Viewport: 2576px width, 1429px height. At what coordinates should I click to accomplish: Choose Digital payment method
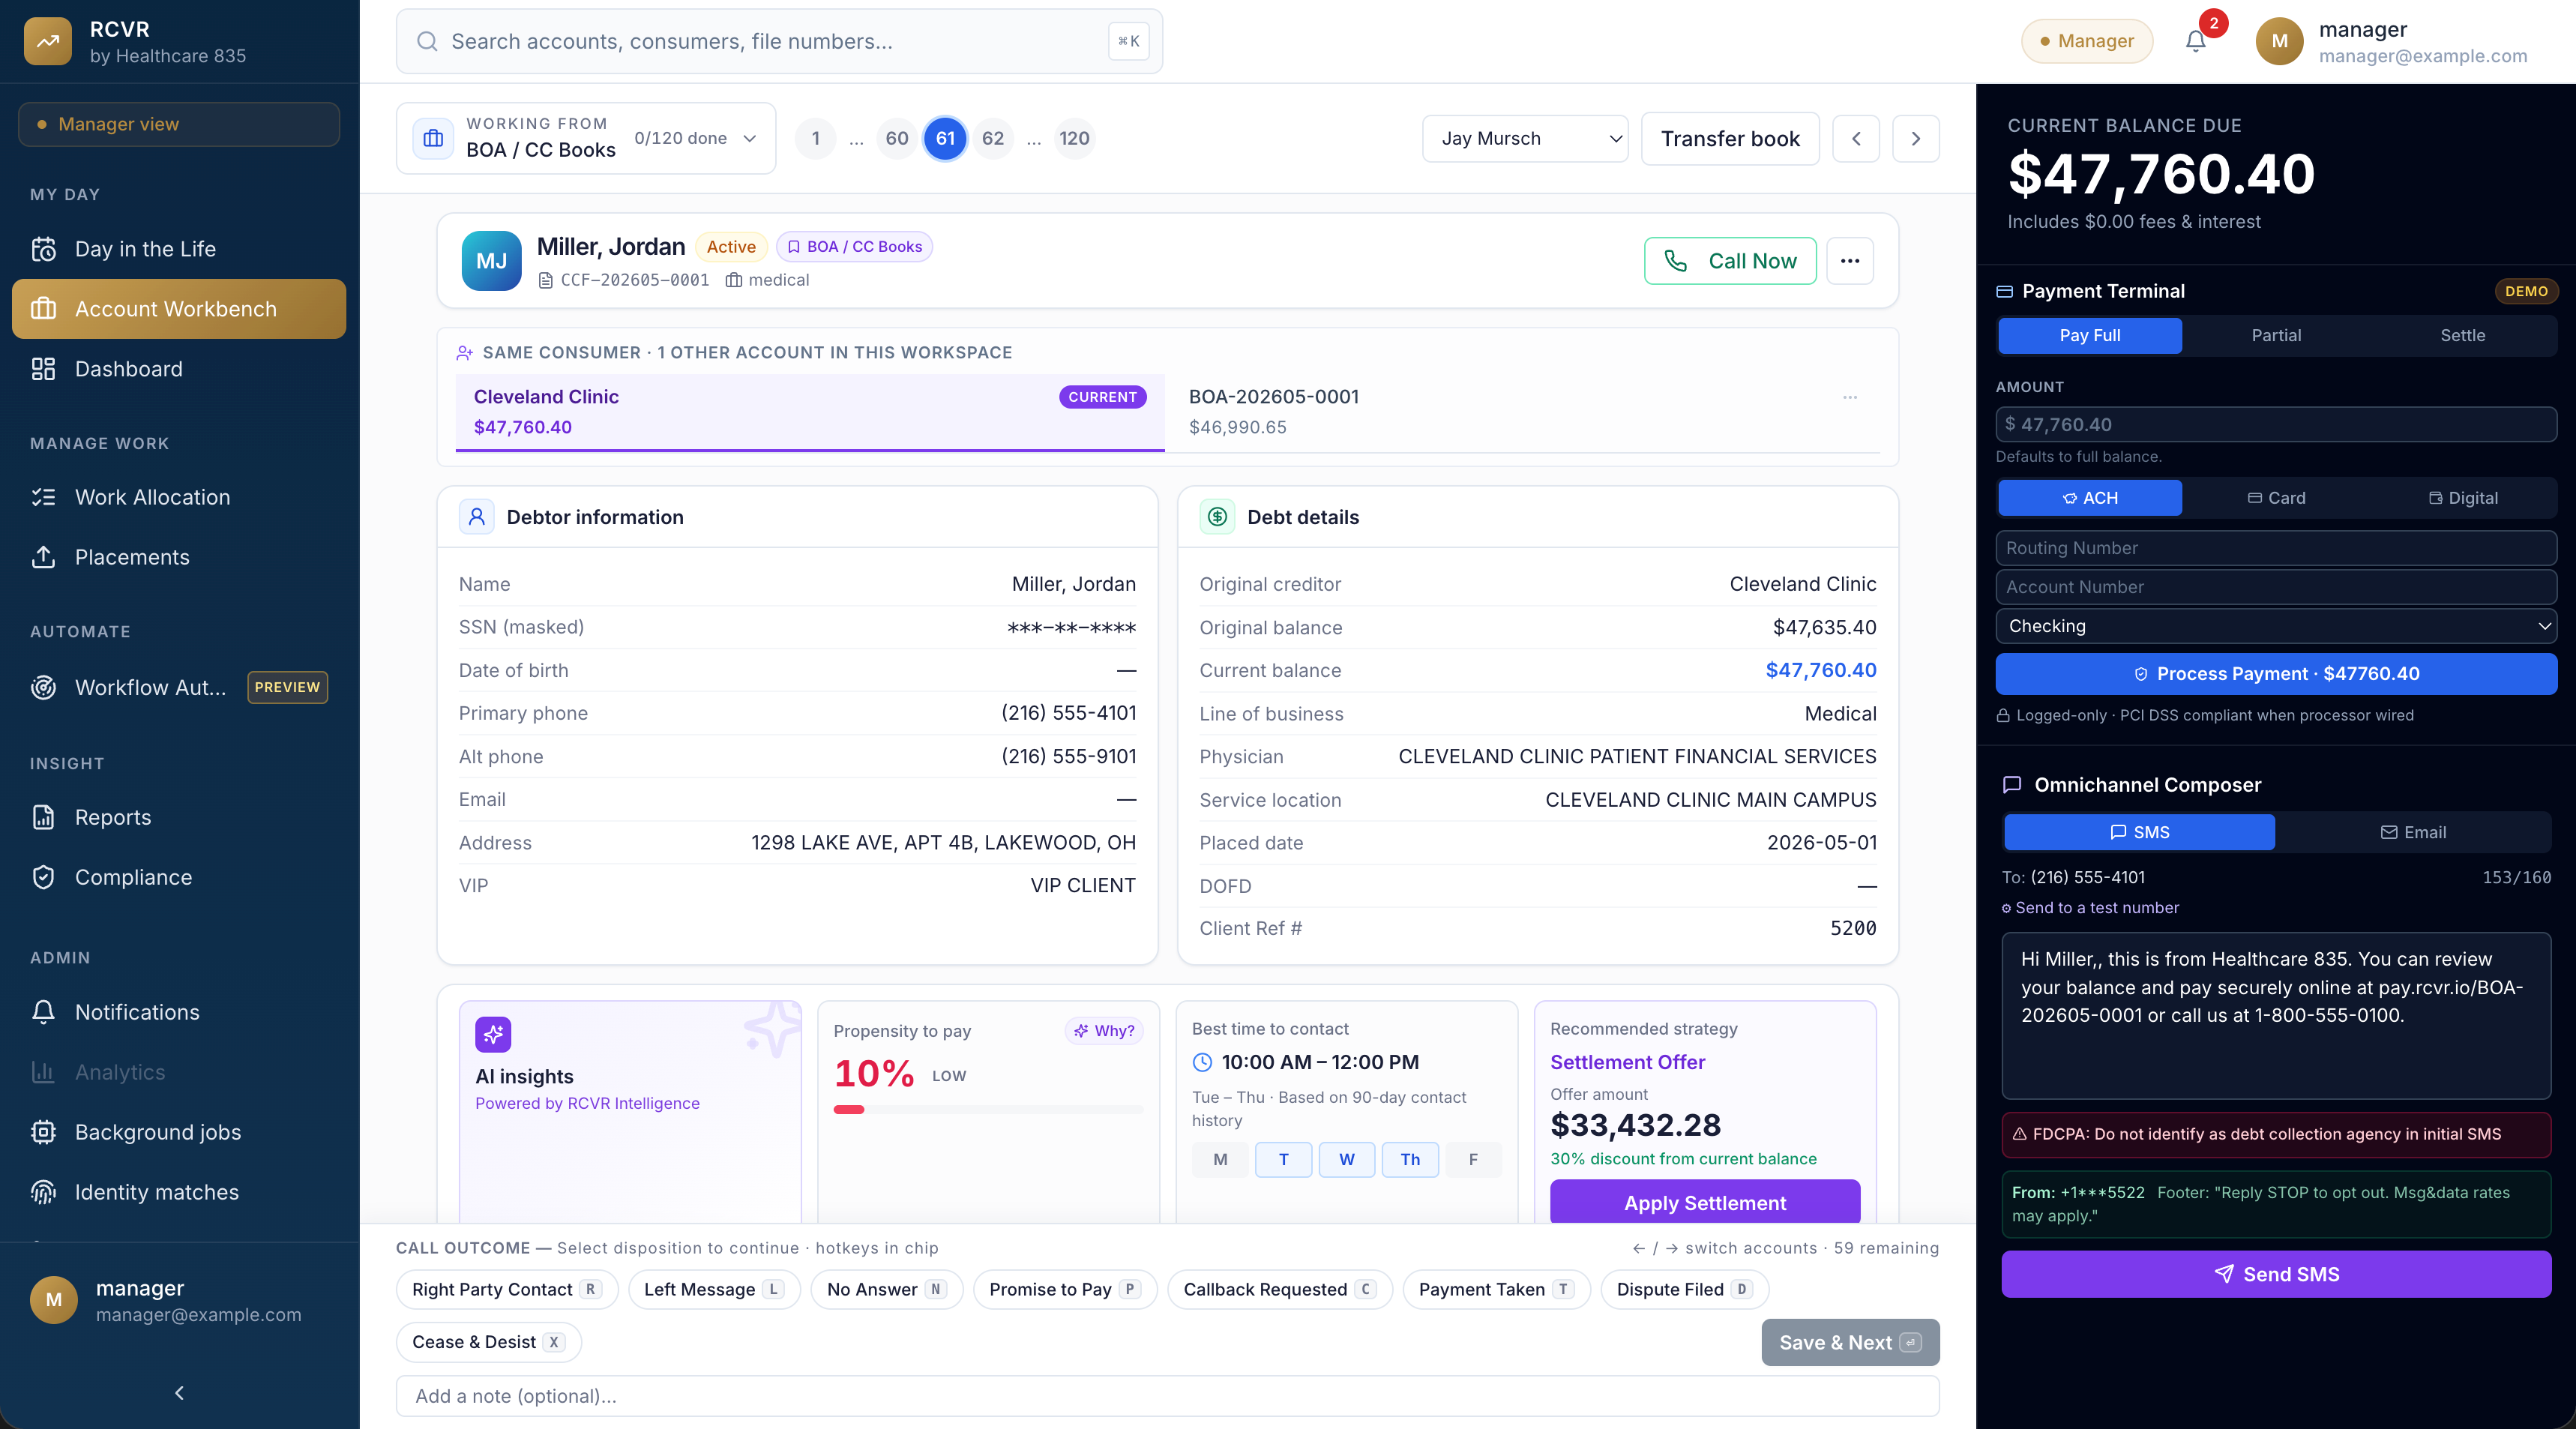coord(2462,498)
